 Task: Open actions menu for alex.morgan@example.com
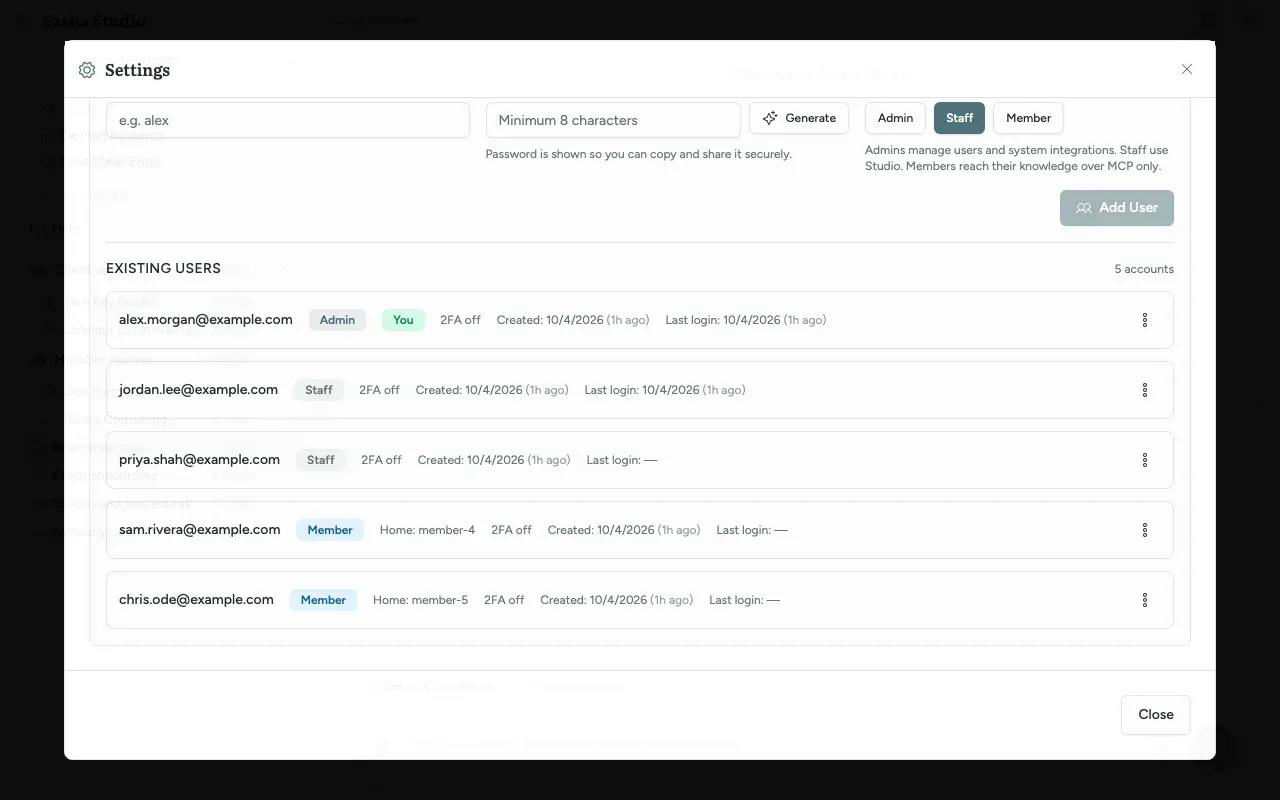1145,320
